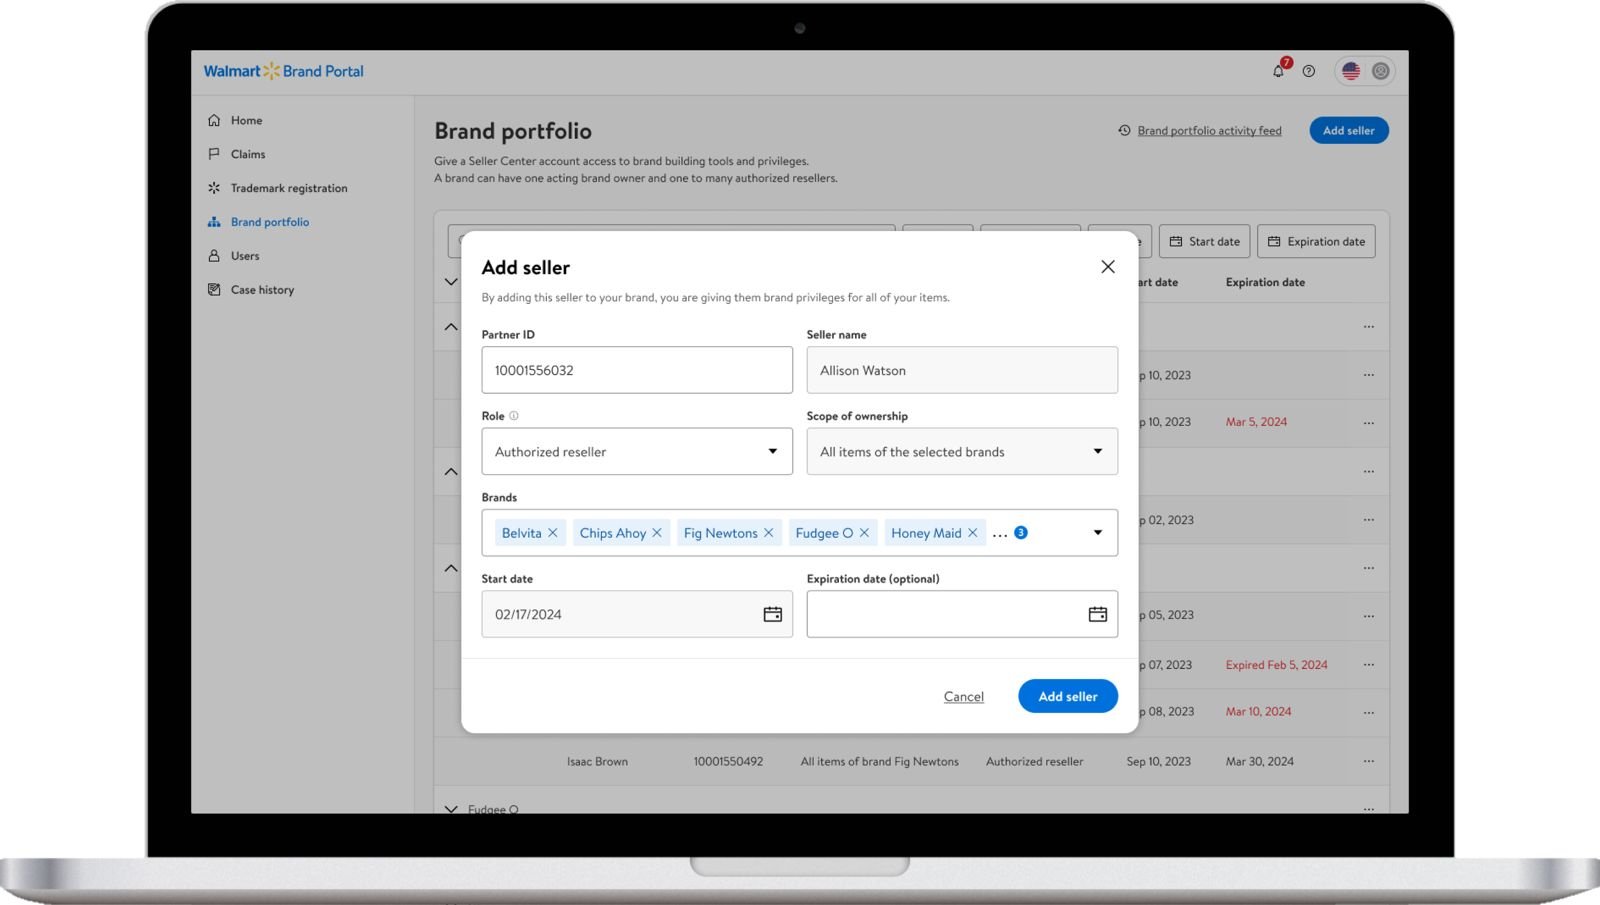Go to Home in sidebar

(x=246, y=120)
